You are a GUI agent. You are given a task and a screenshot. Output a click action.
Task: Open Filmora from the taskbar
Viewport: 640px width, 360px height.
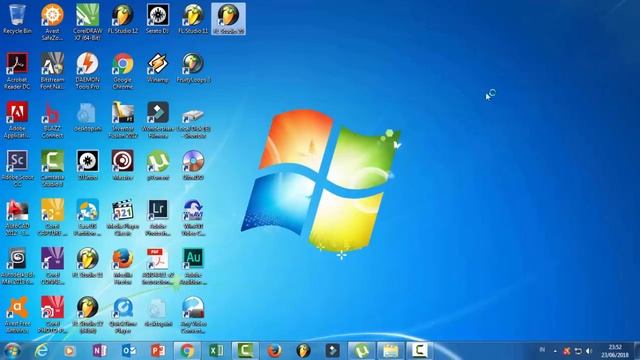coord(332,351)
